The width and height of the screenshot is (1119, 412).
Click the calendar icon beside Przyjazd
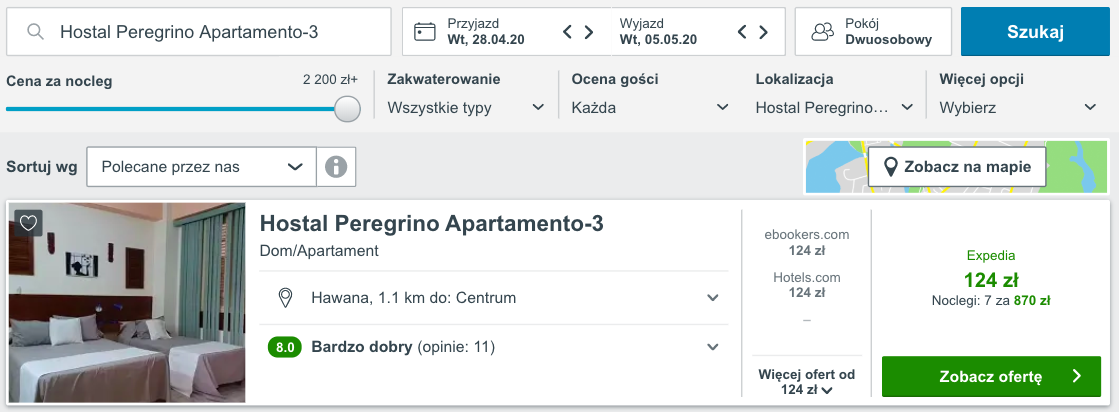pyautogui.click(x=425, y=31)
